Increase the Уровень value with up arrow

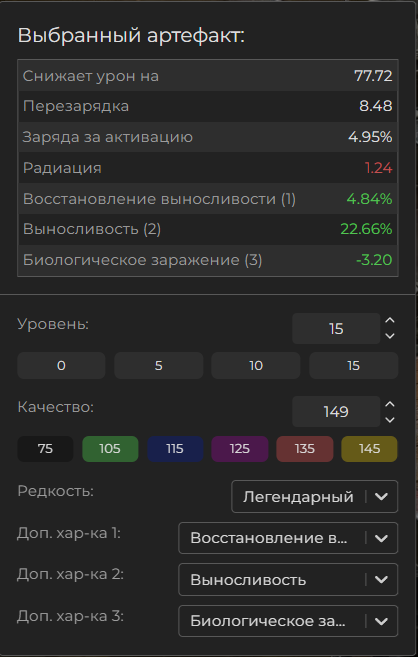(x=390, y=321)
